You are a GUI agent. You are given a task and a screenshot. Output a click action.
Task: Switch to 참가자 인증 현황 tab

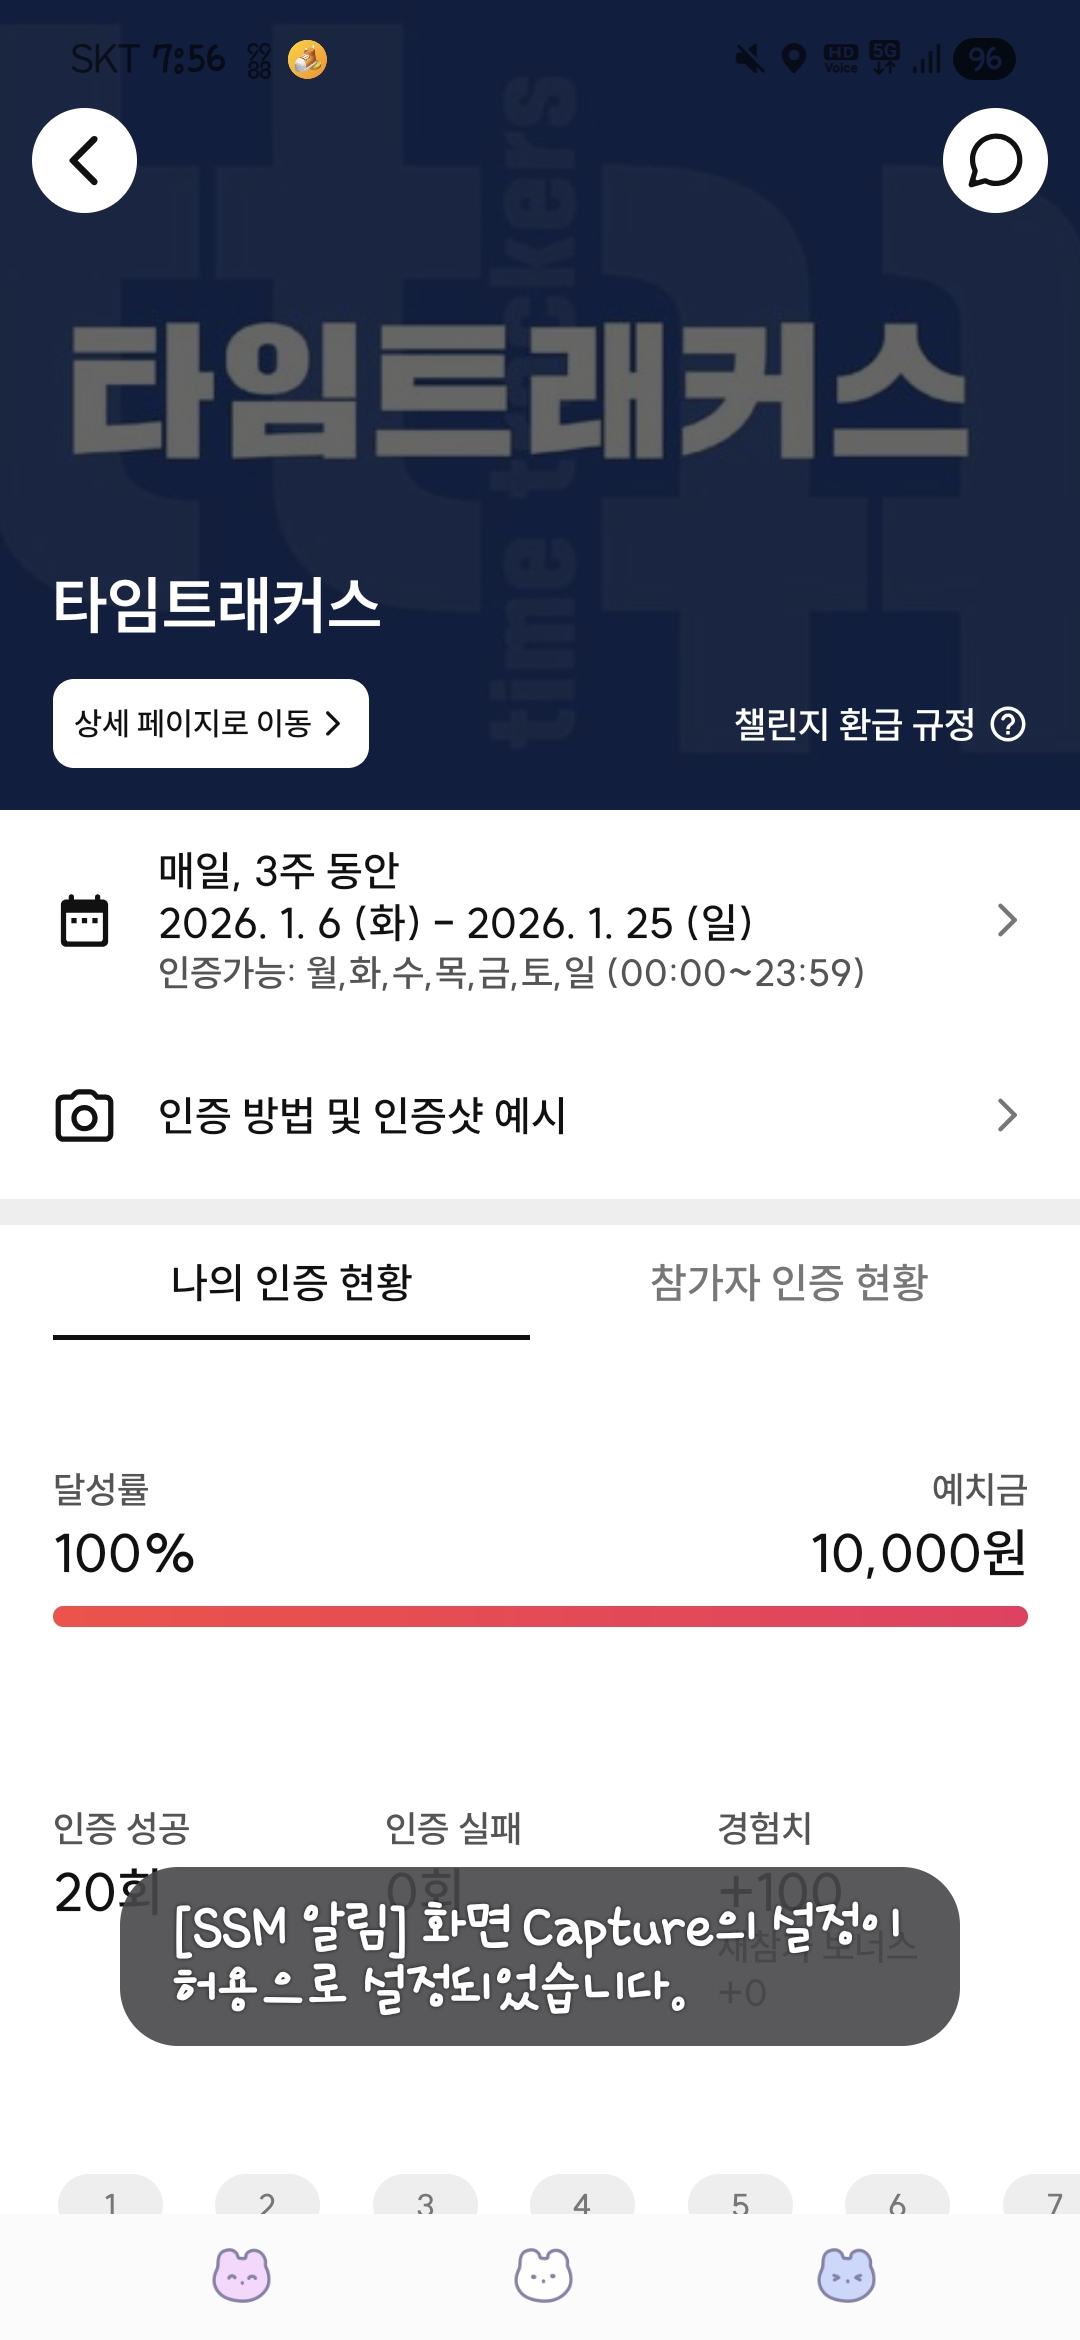click(789, 1283)
